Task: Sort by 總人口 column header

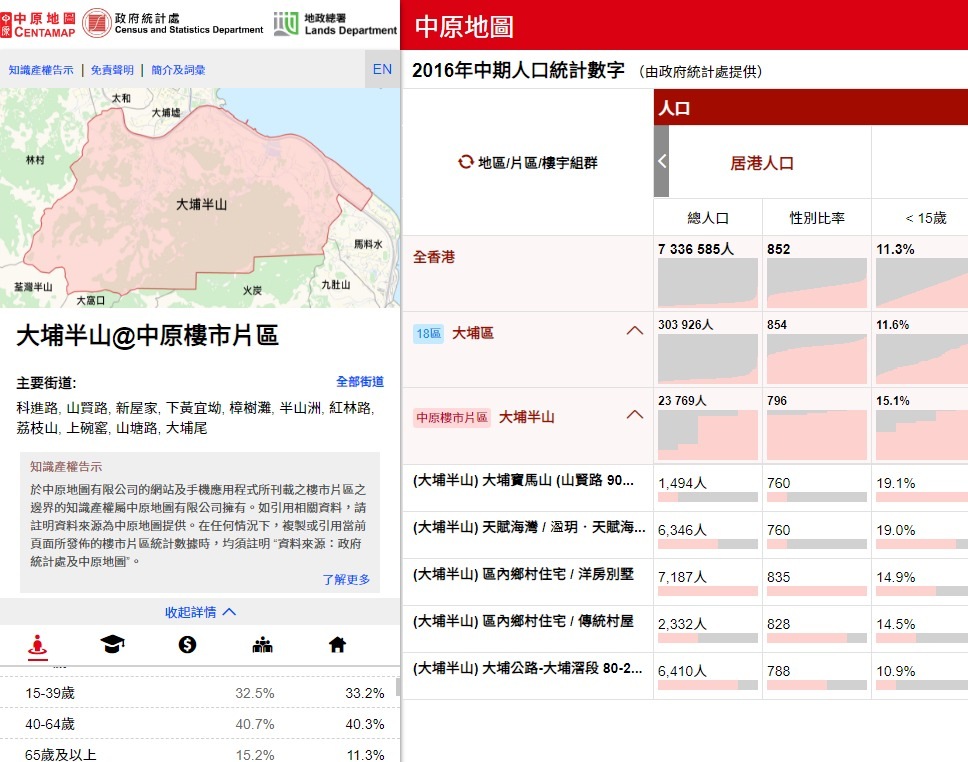Action: click(708, 218)
